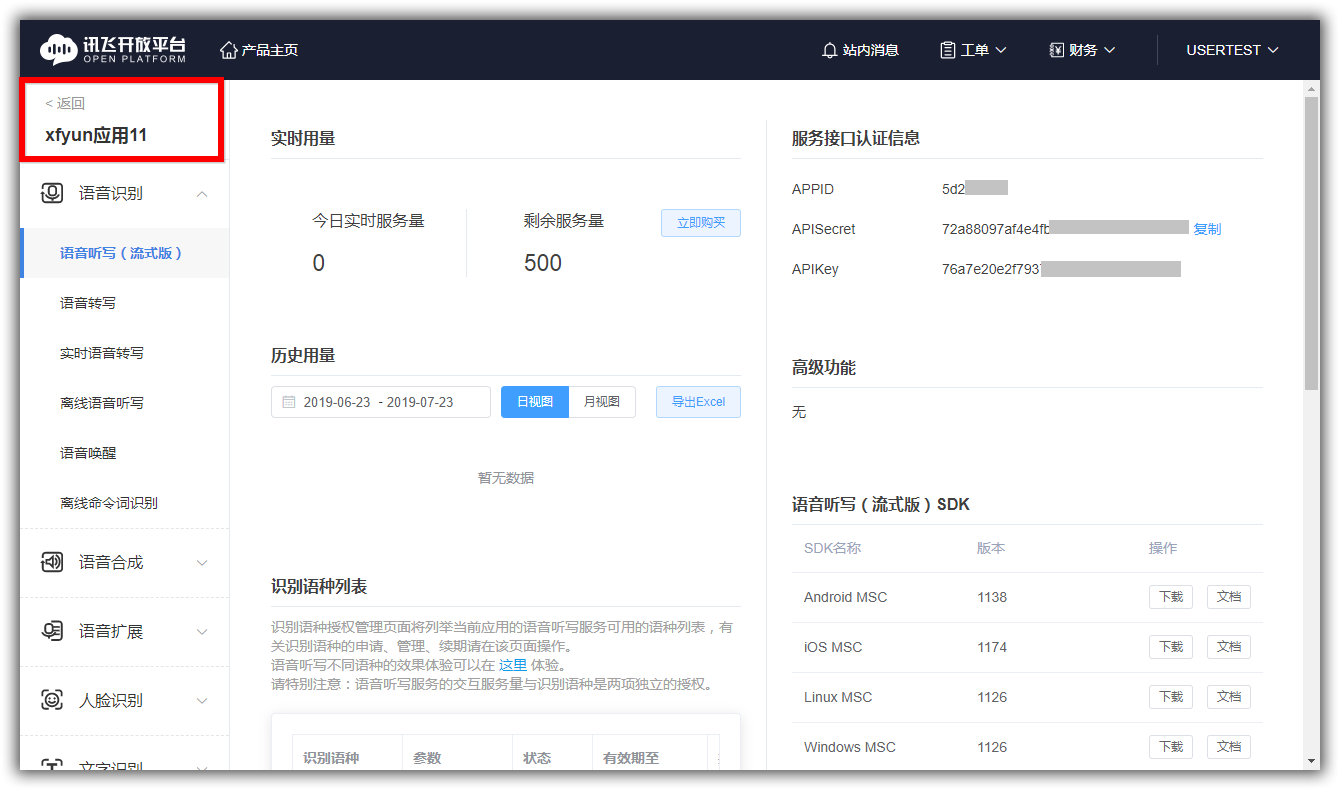Expand the 人脸识别 section chevron
1340x790 pixels.
pos(202,701)
